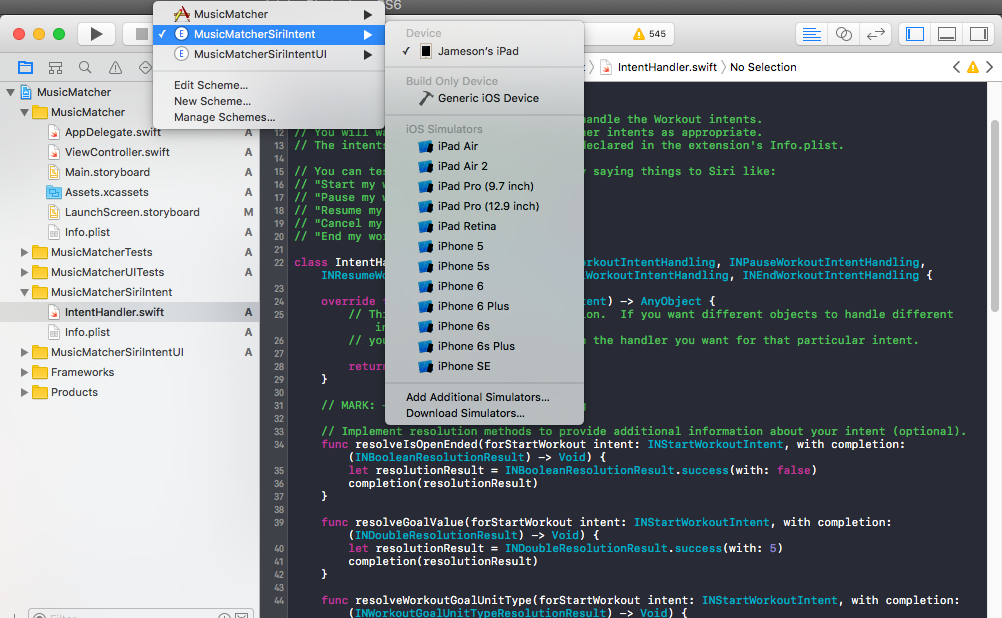Toggle the Utilities right panel
Image resolution: width=1002 pixels, height=618 pixels.
click(978, 34)
